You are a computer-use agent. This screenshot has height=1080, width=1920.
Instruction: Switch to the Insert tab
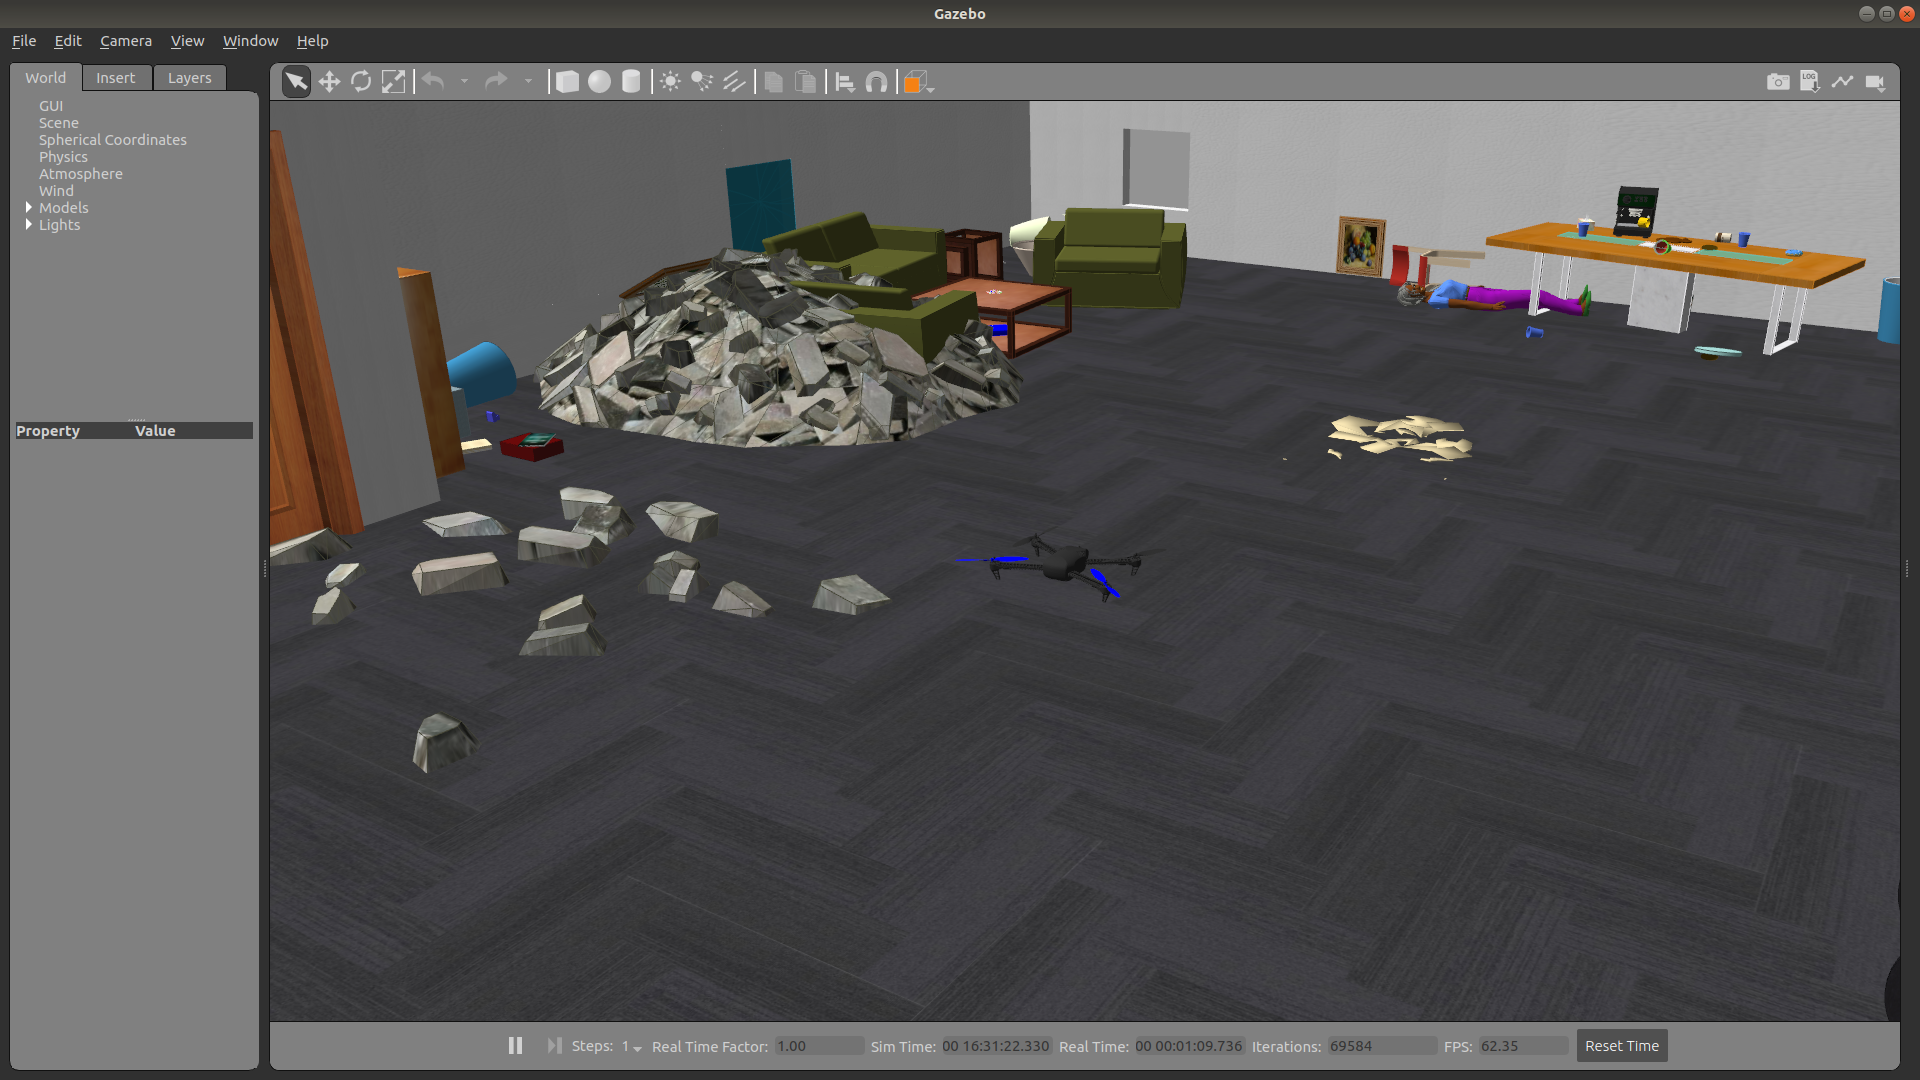tap(115, 78)
